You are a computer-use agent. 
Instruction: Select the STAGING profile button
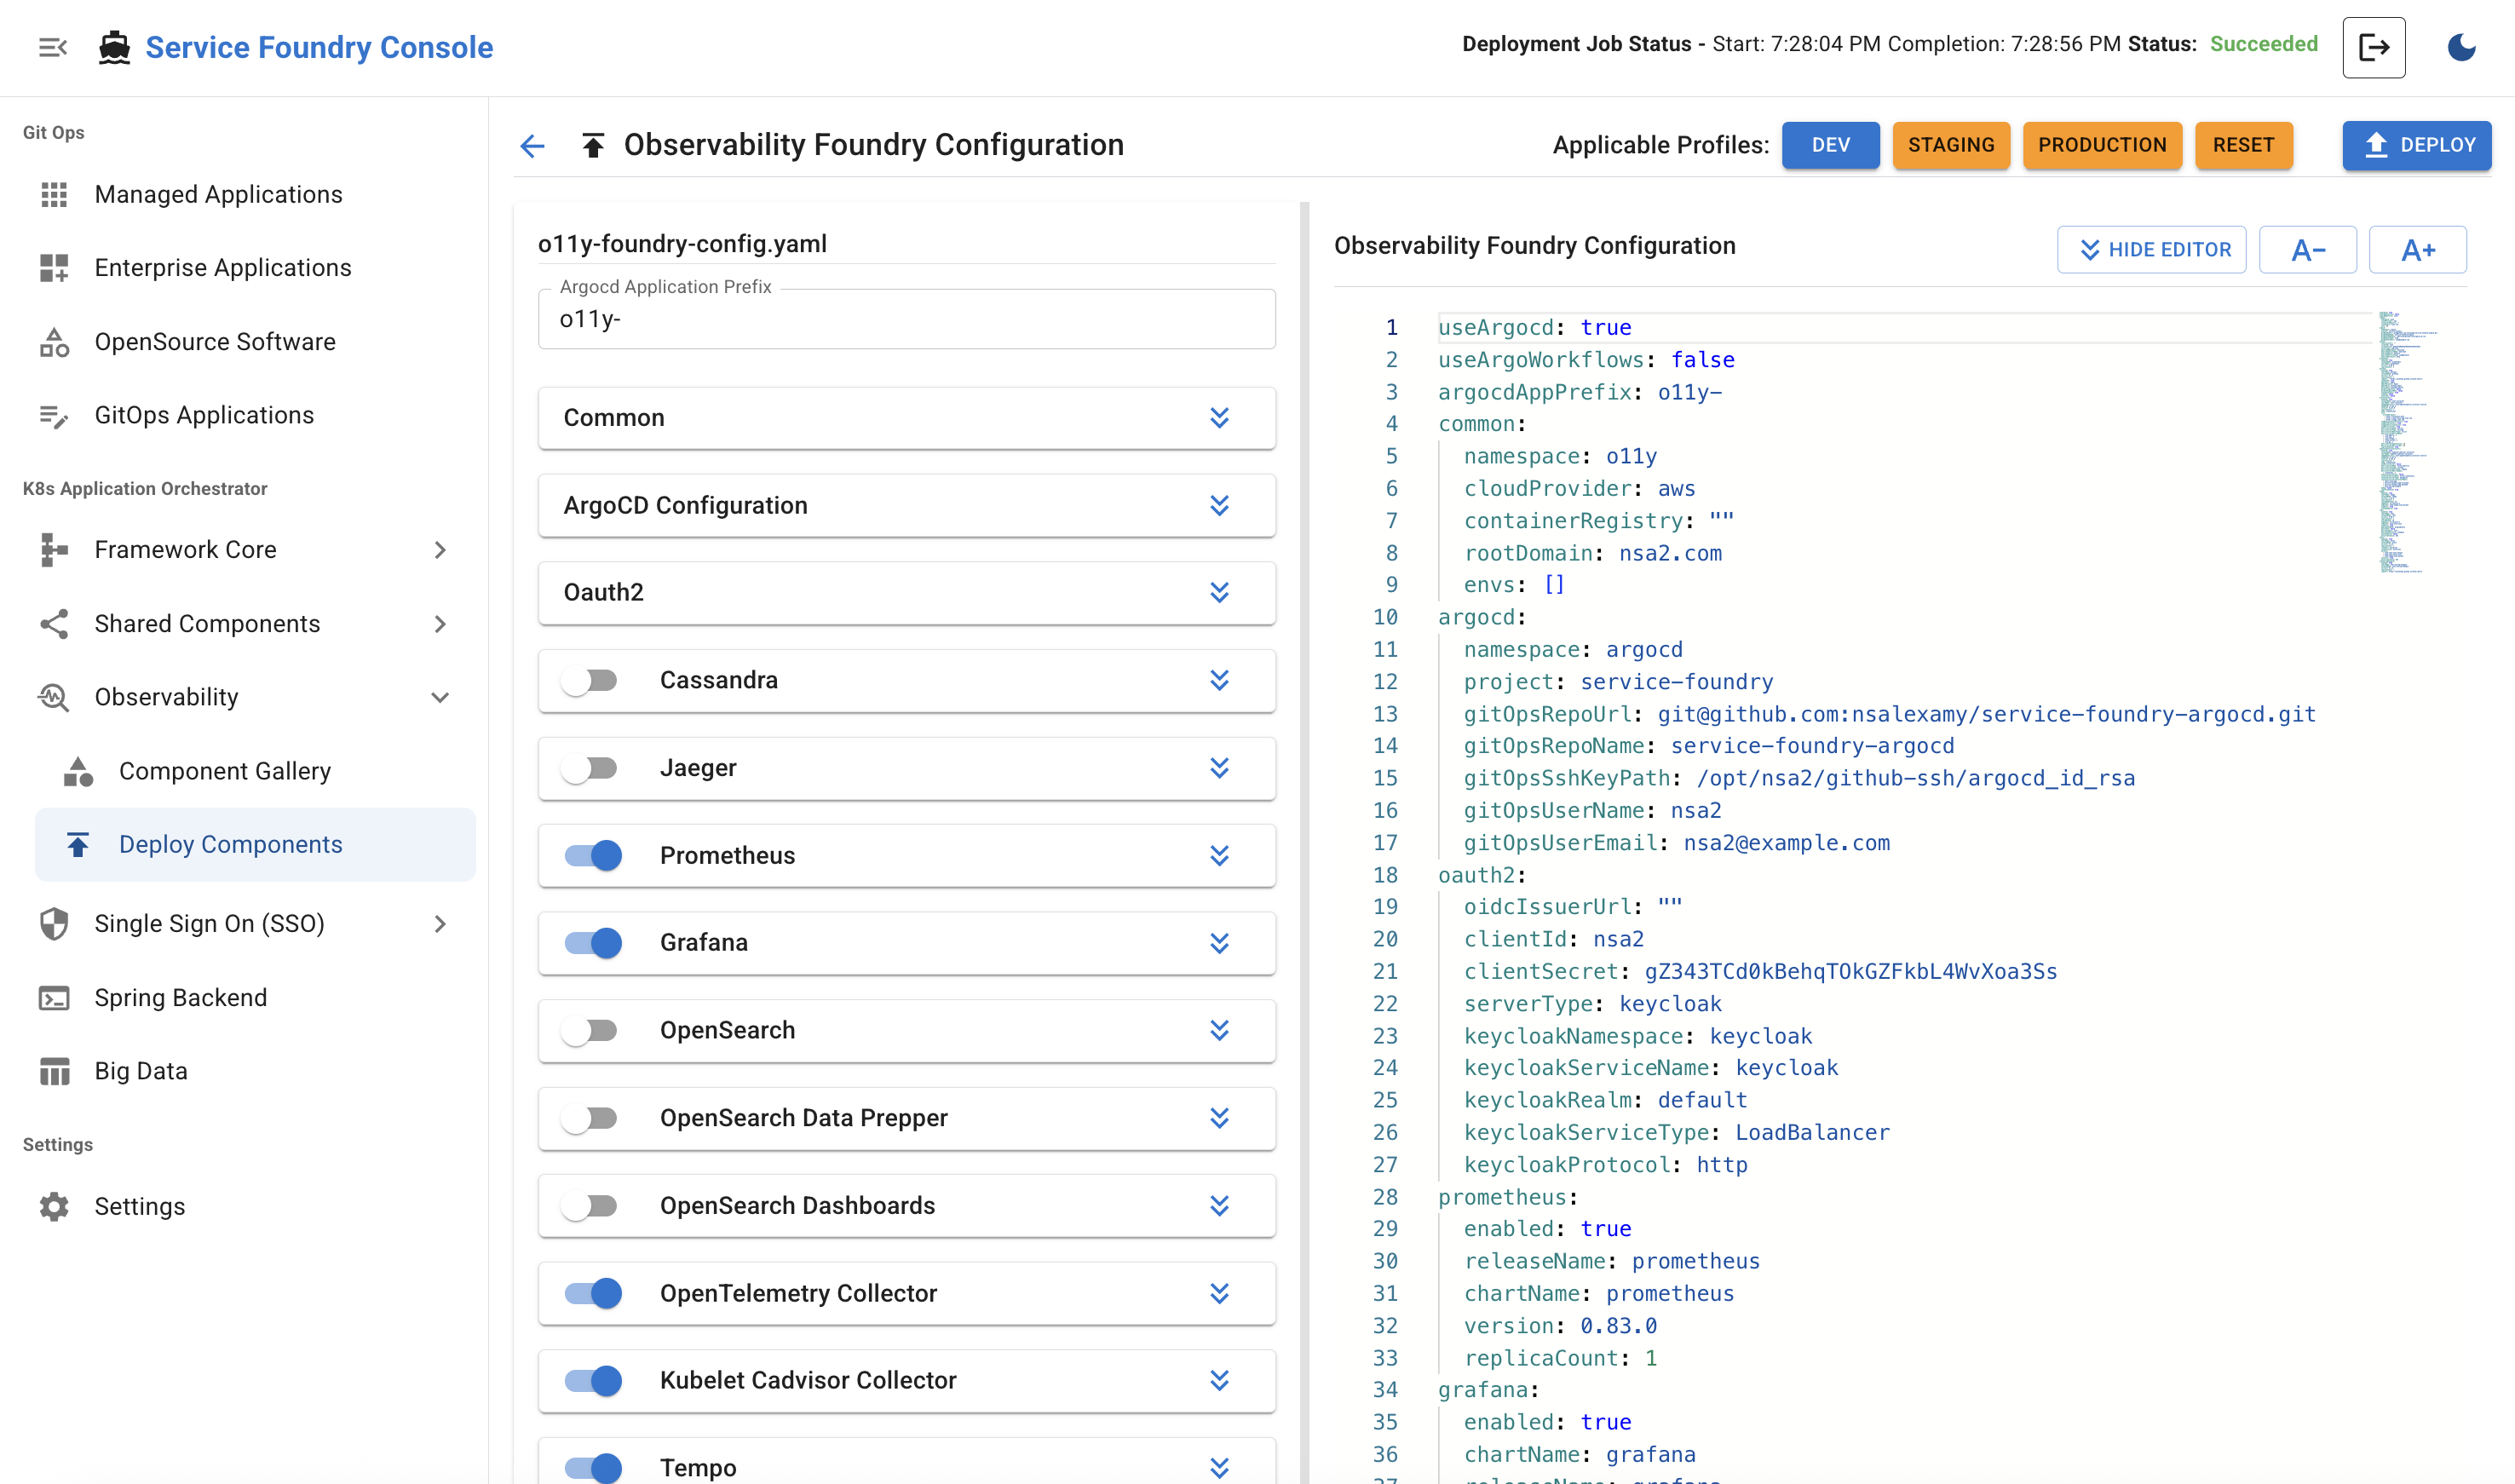(x=1950, y=146)
